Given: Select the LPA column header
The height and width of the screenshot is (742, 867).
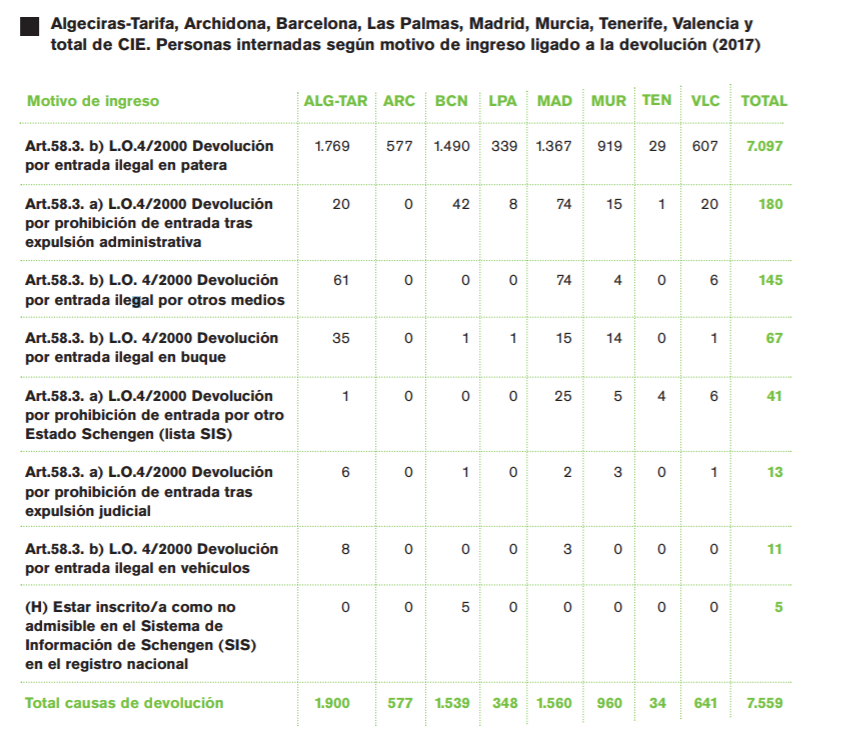Looking at the screenshot, I should (503, 101).
